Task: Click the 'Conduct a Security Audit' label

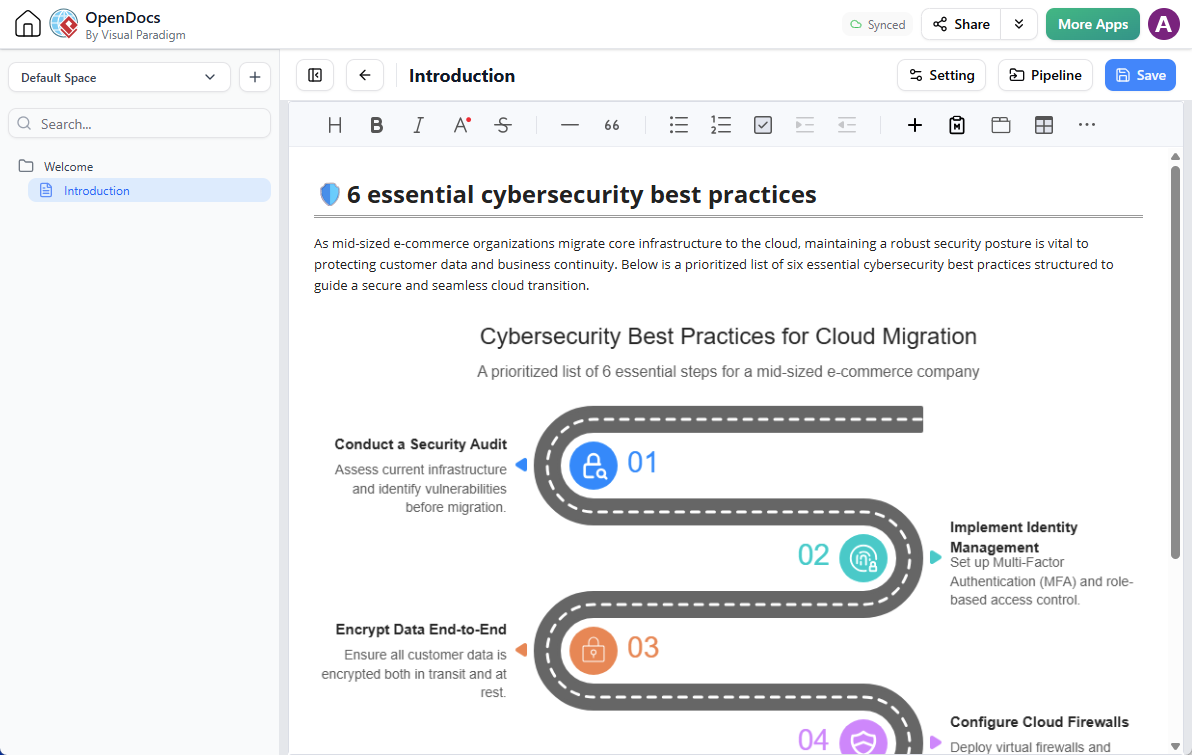Action: [420, 444]
